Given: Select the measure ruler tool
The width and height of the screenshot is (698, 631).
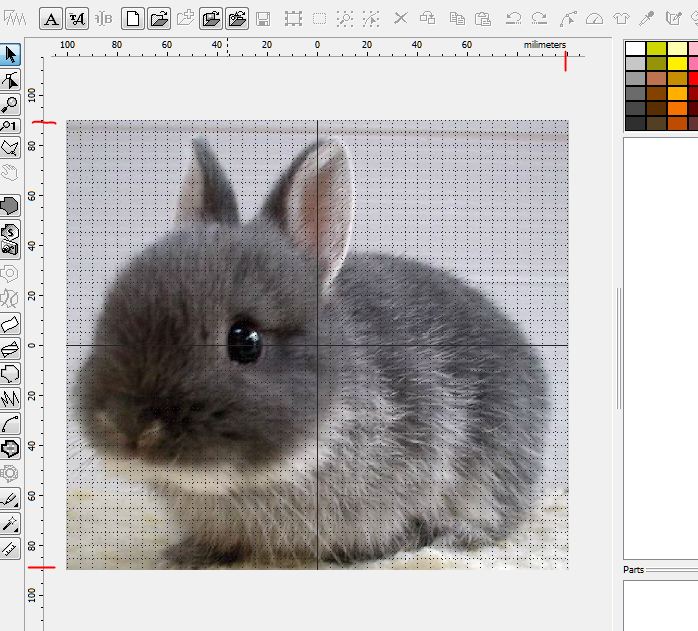Looking at the screenshot, I should 10,548.
